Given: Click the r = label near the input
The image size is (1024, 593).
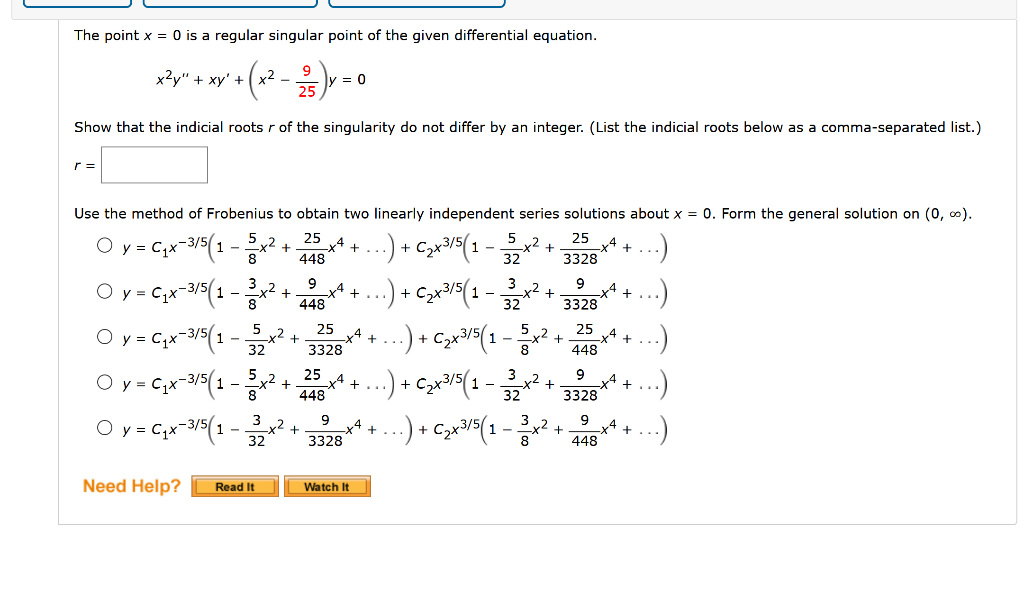Looking at the screenshot, I should click(x=82, y=164).
